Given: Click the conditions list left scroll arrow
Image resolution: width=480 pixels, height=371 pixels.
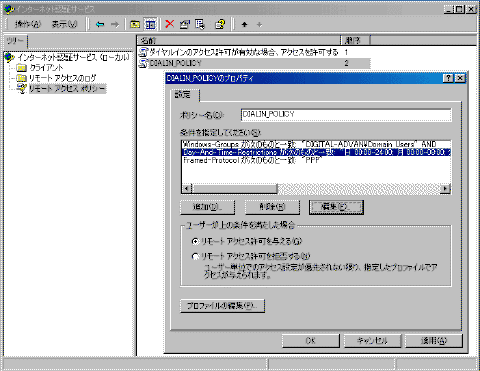Looking at the screenshot, I should pos(187,189).
